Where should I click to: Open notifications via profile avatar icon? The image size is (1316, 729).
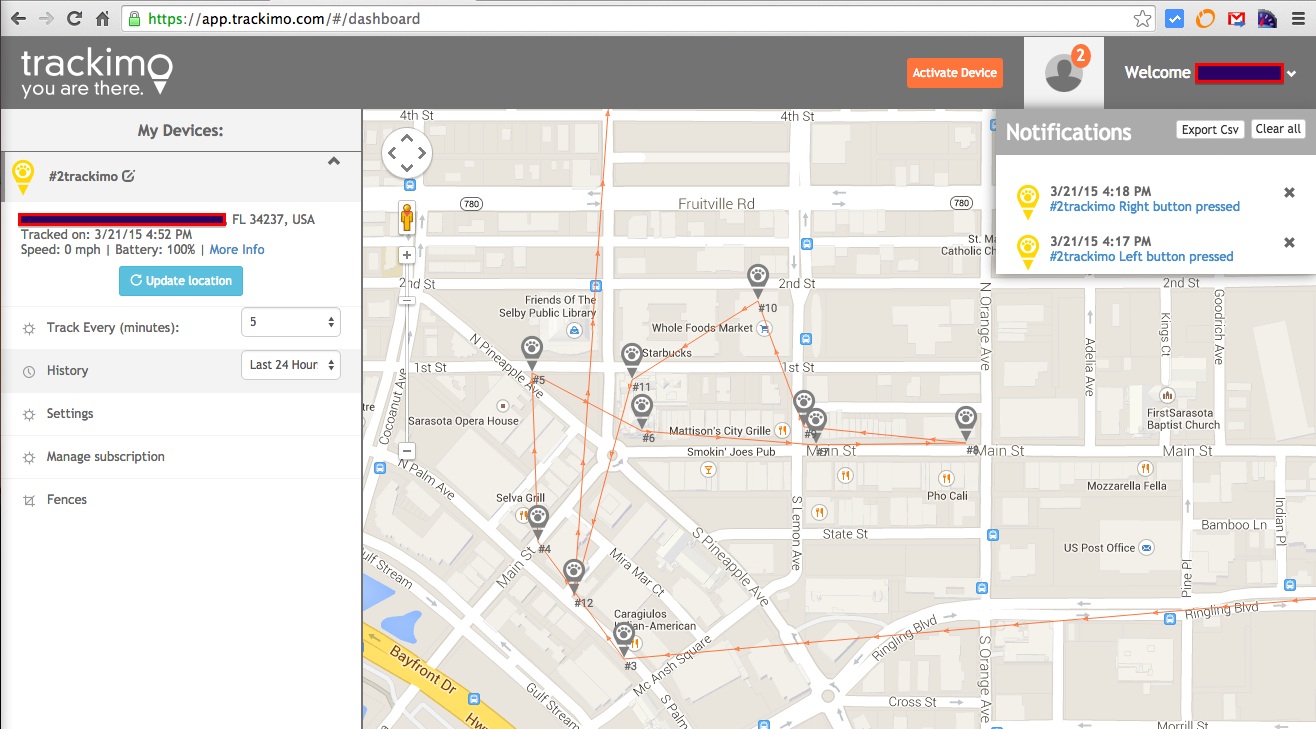click(1064, 72)
